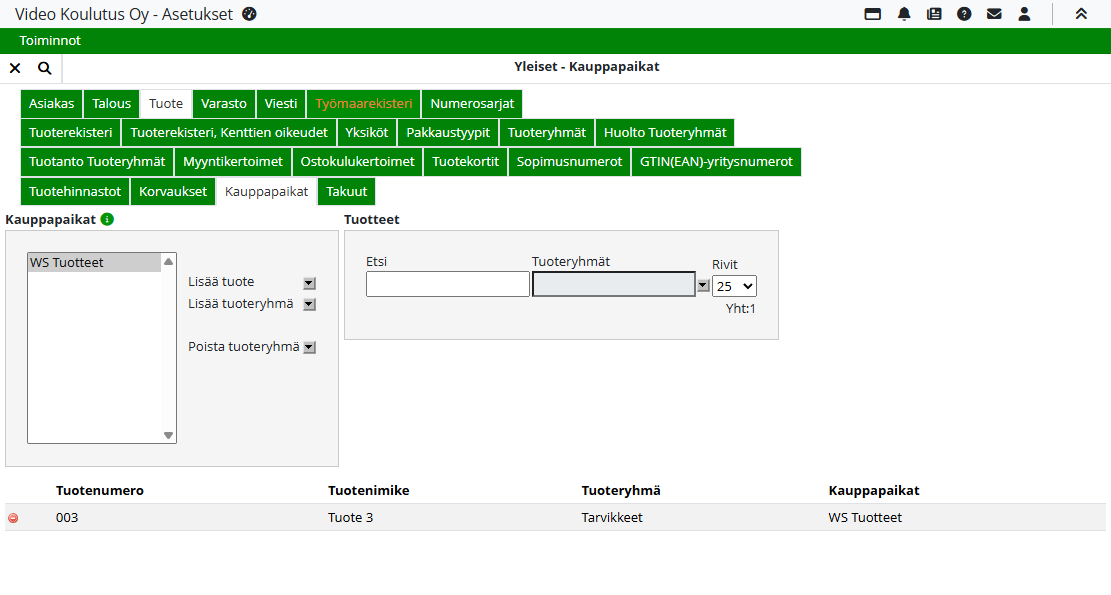1111x595 pixels.
Task: Open the Toiminnot menu
Action: coord(50,41)
